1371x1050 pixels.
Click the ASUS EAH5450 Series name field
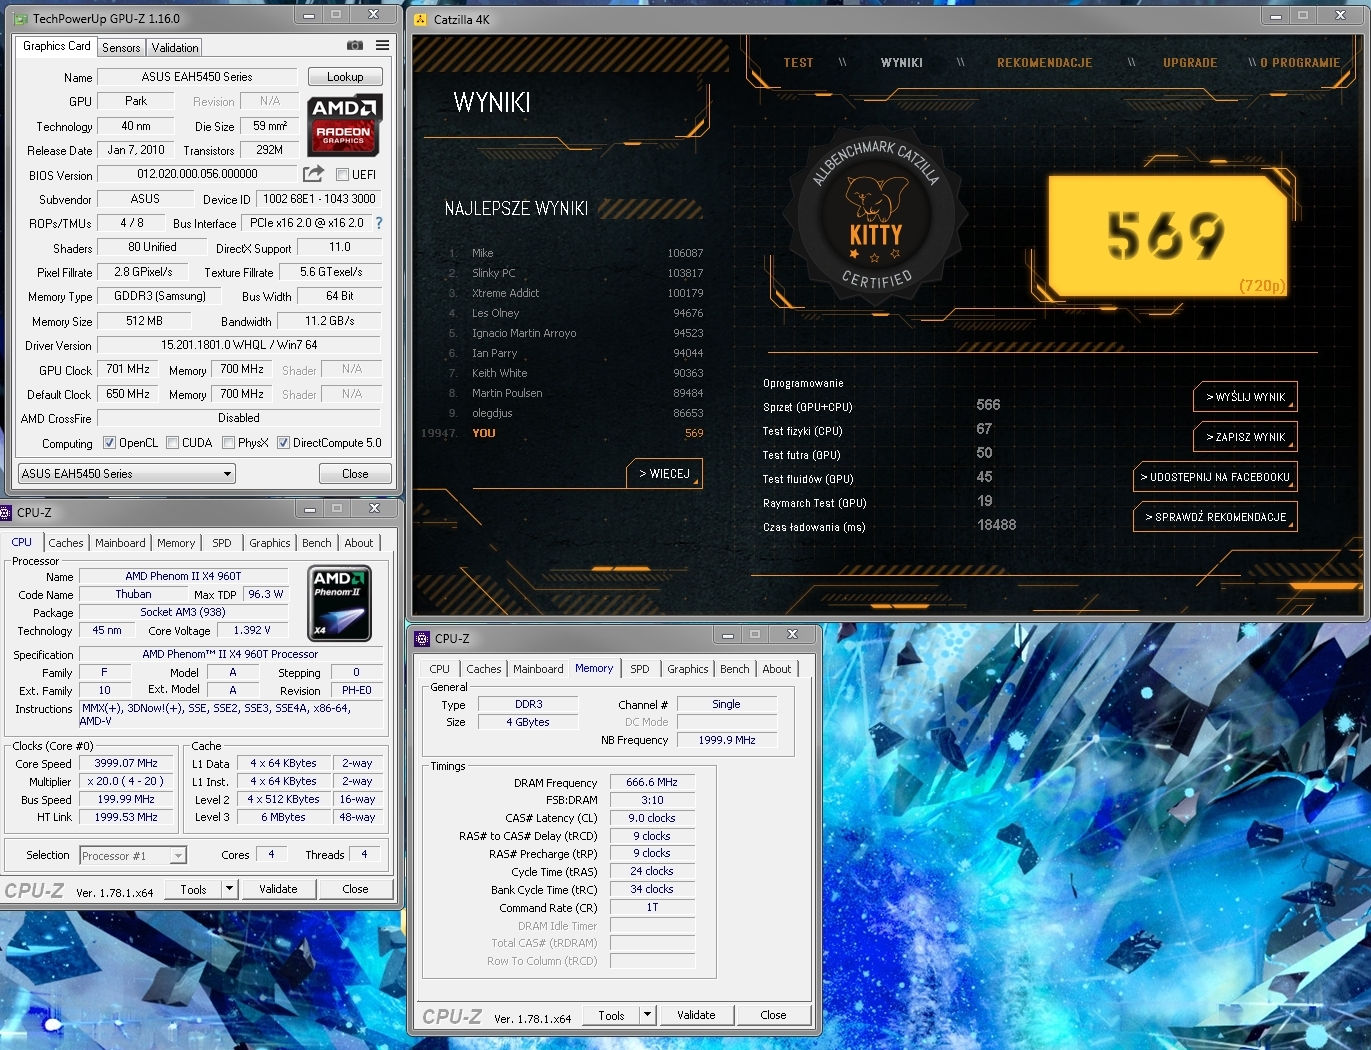(197, 77)
